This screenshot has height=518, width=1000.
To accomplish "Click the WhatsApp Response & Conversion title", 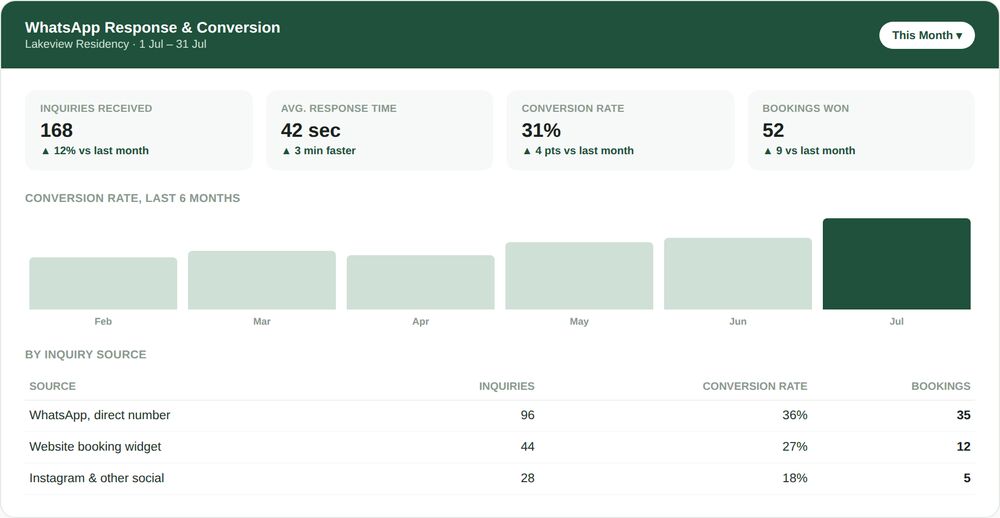I will click(152, 27).
